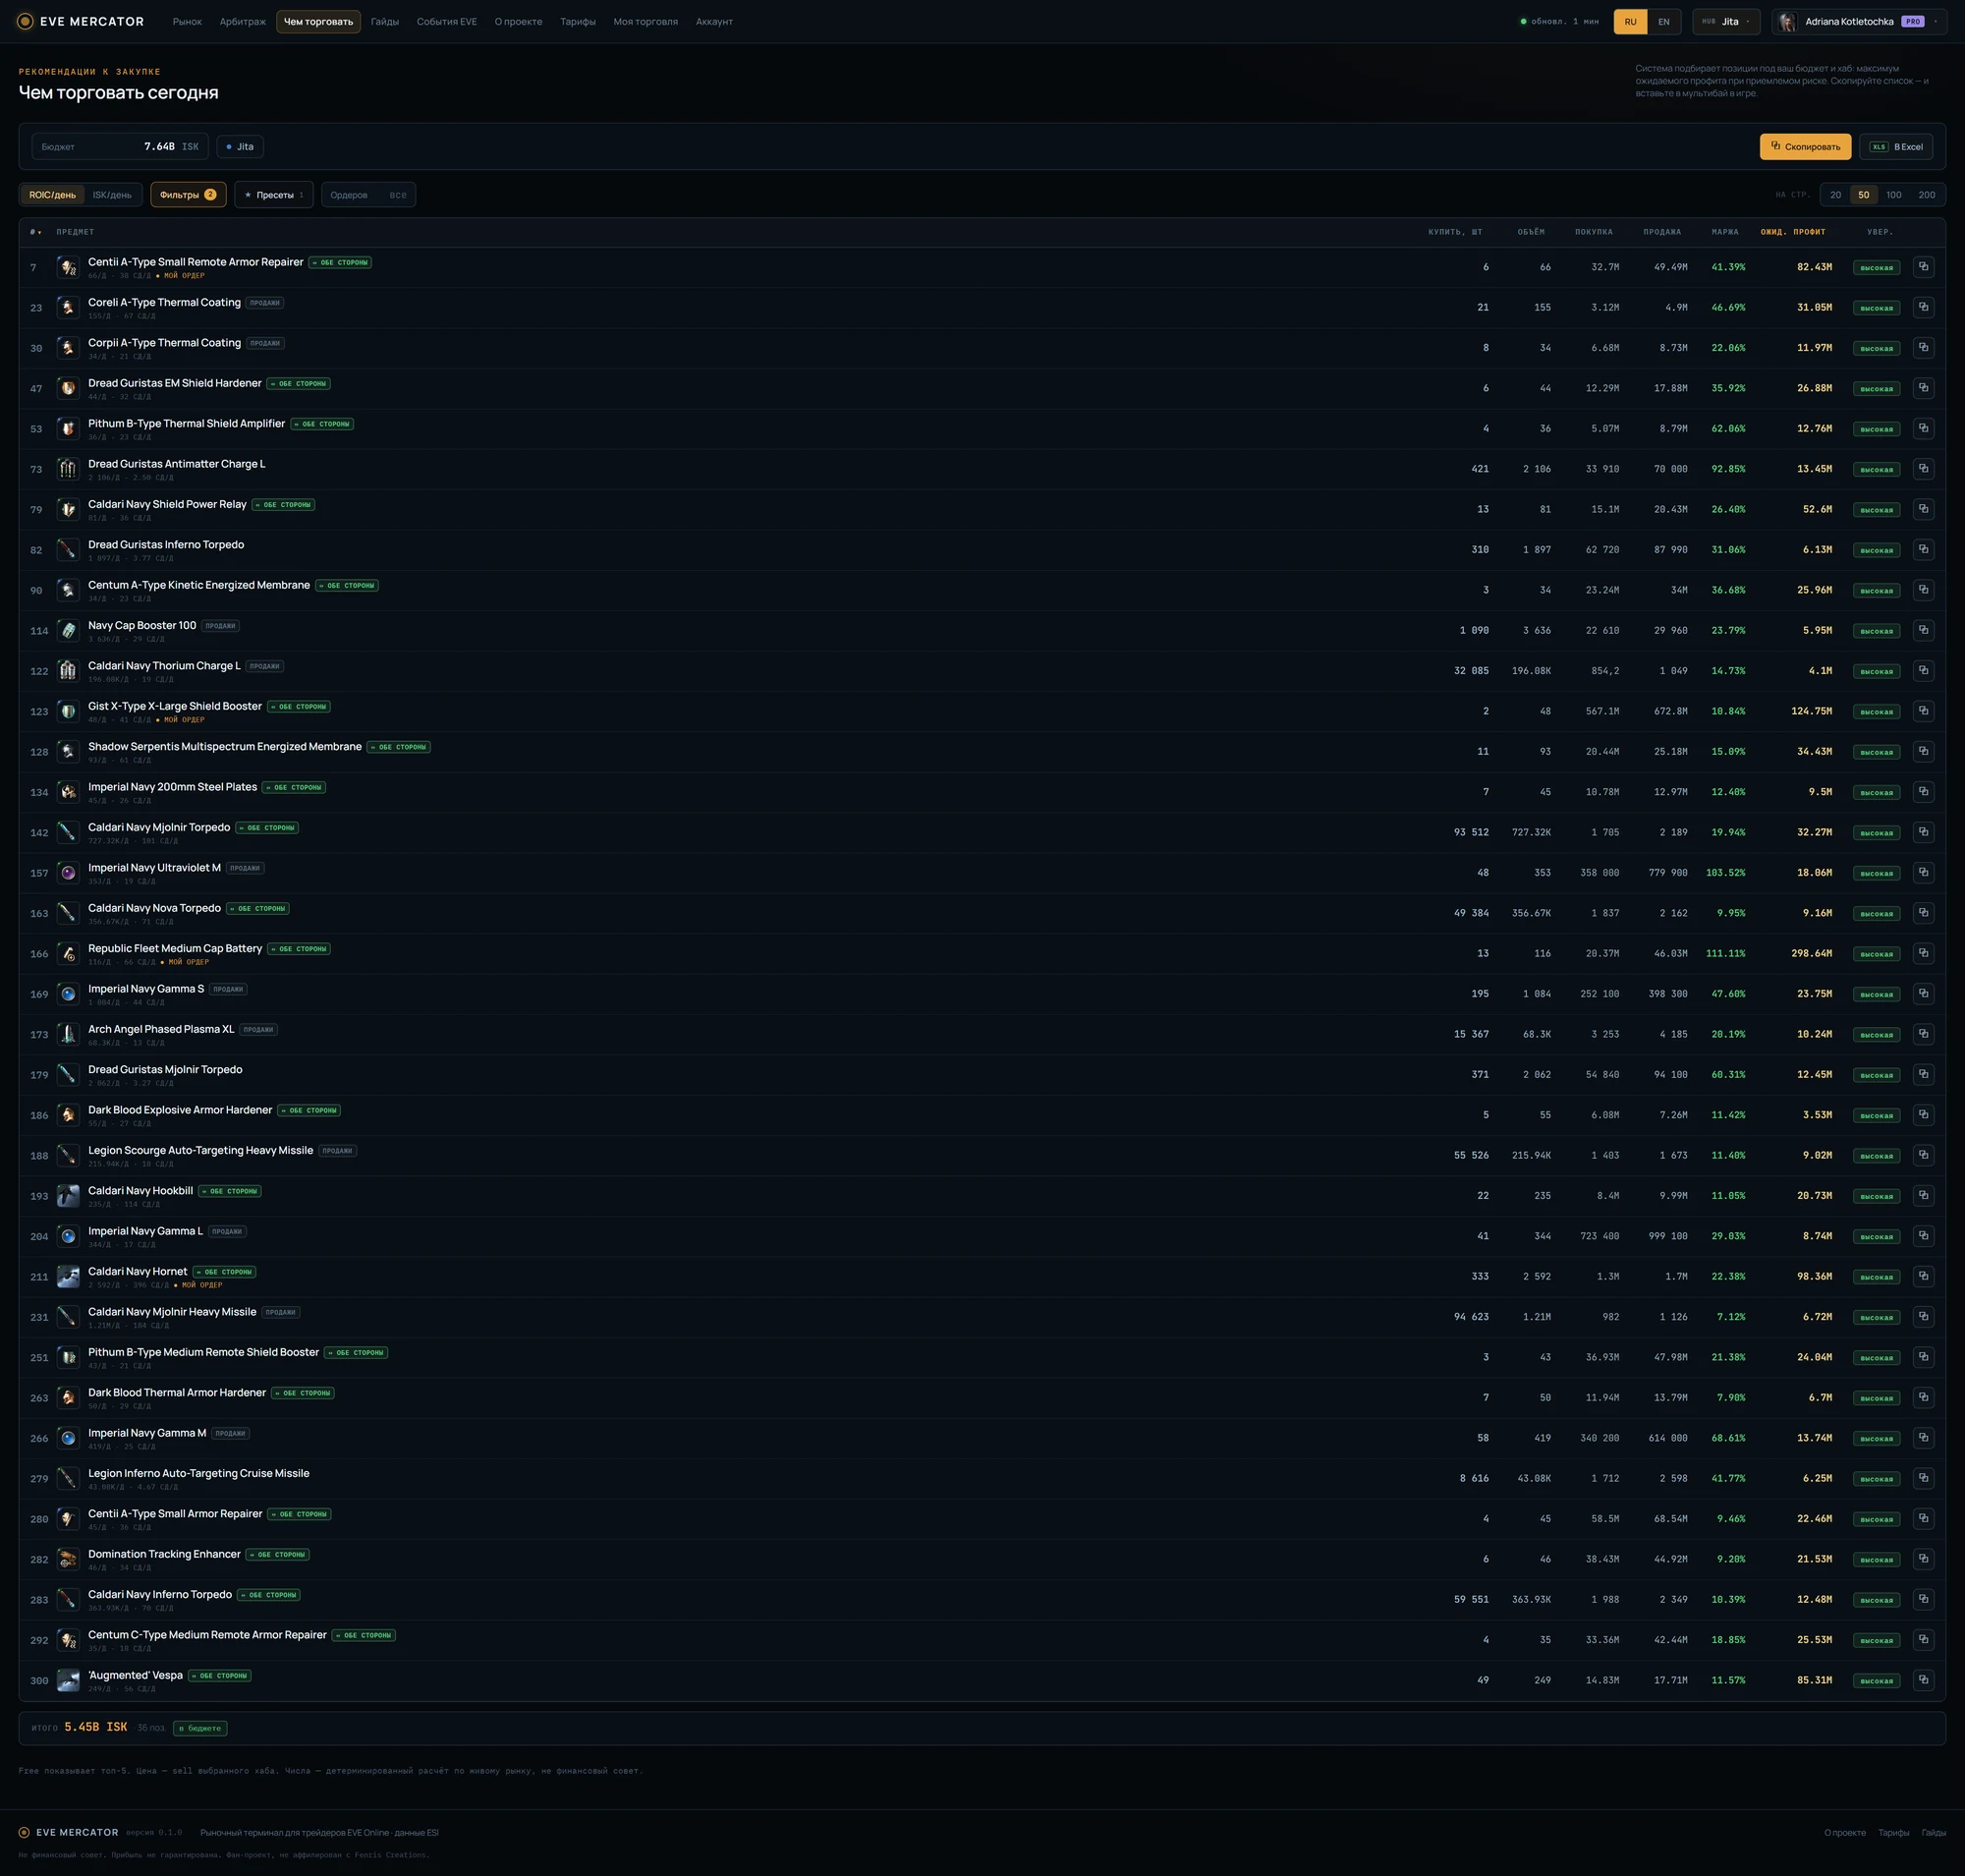Image resolution: width=1965 pixels, height=1876 pixels.
Task: Copy the Navy Cap Booster 100 row
Action: 1922,630
